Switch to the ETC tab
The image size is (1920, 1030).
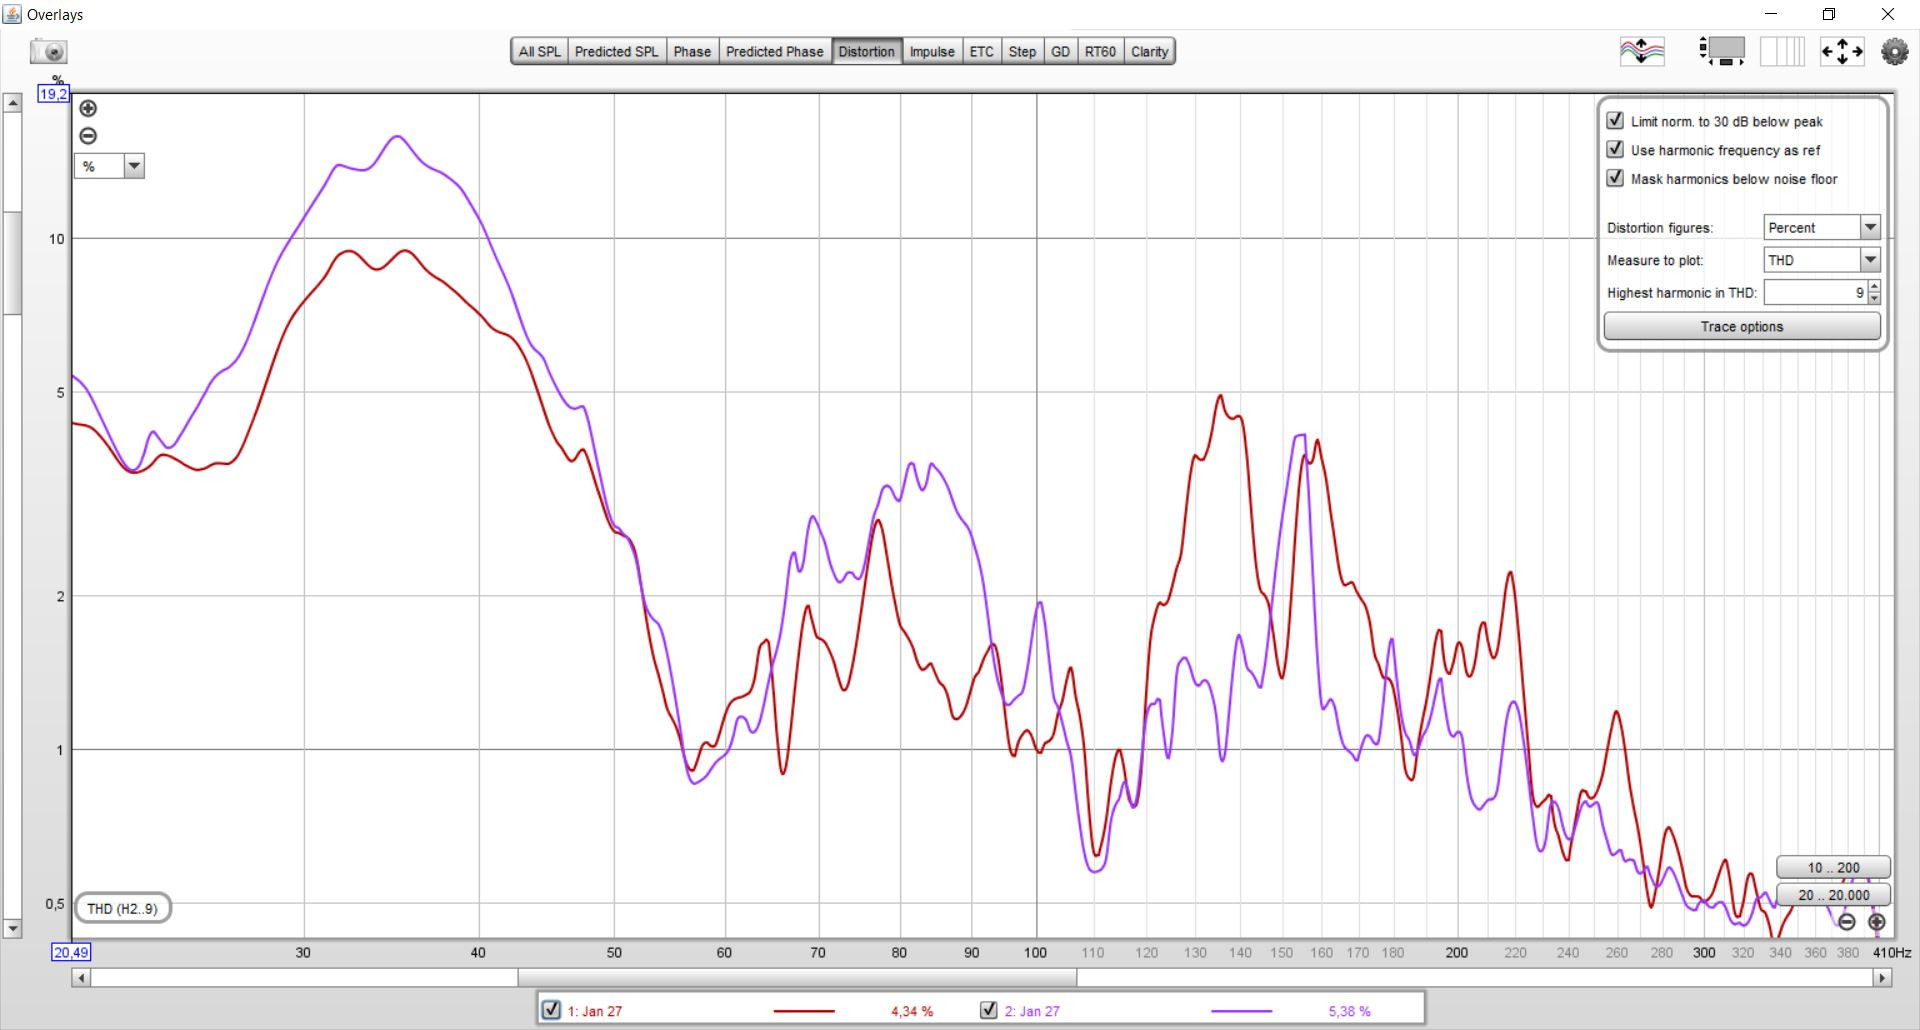pos(982,52)
